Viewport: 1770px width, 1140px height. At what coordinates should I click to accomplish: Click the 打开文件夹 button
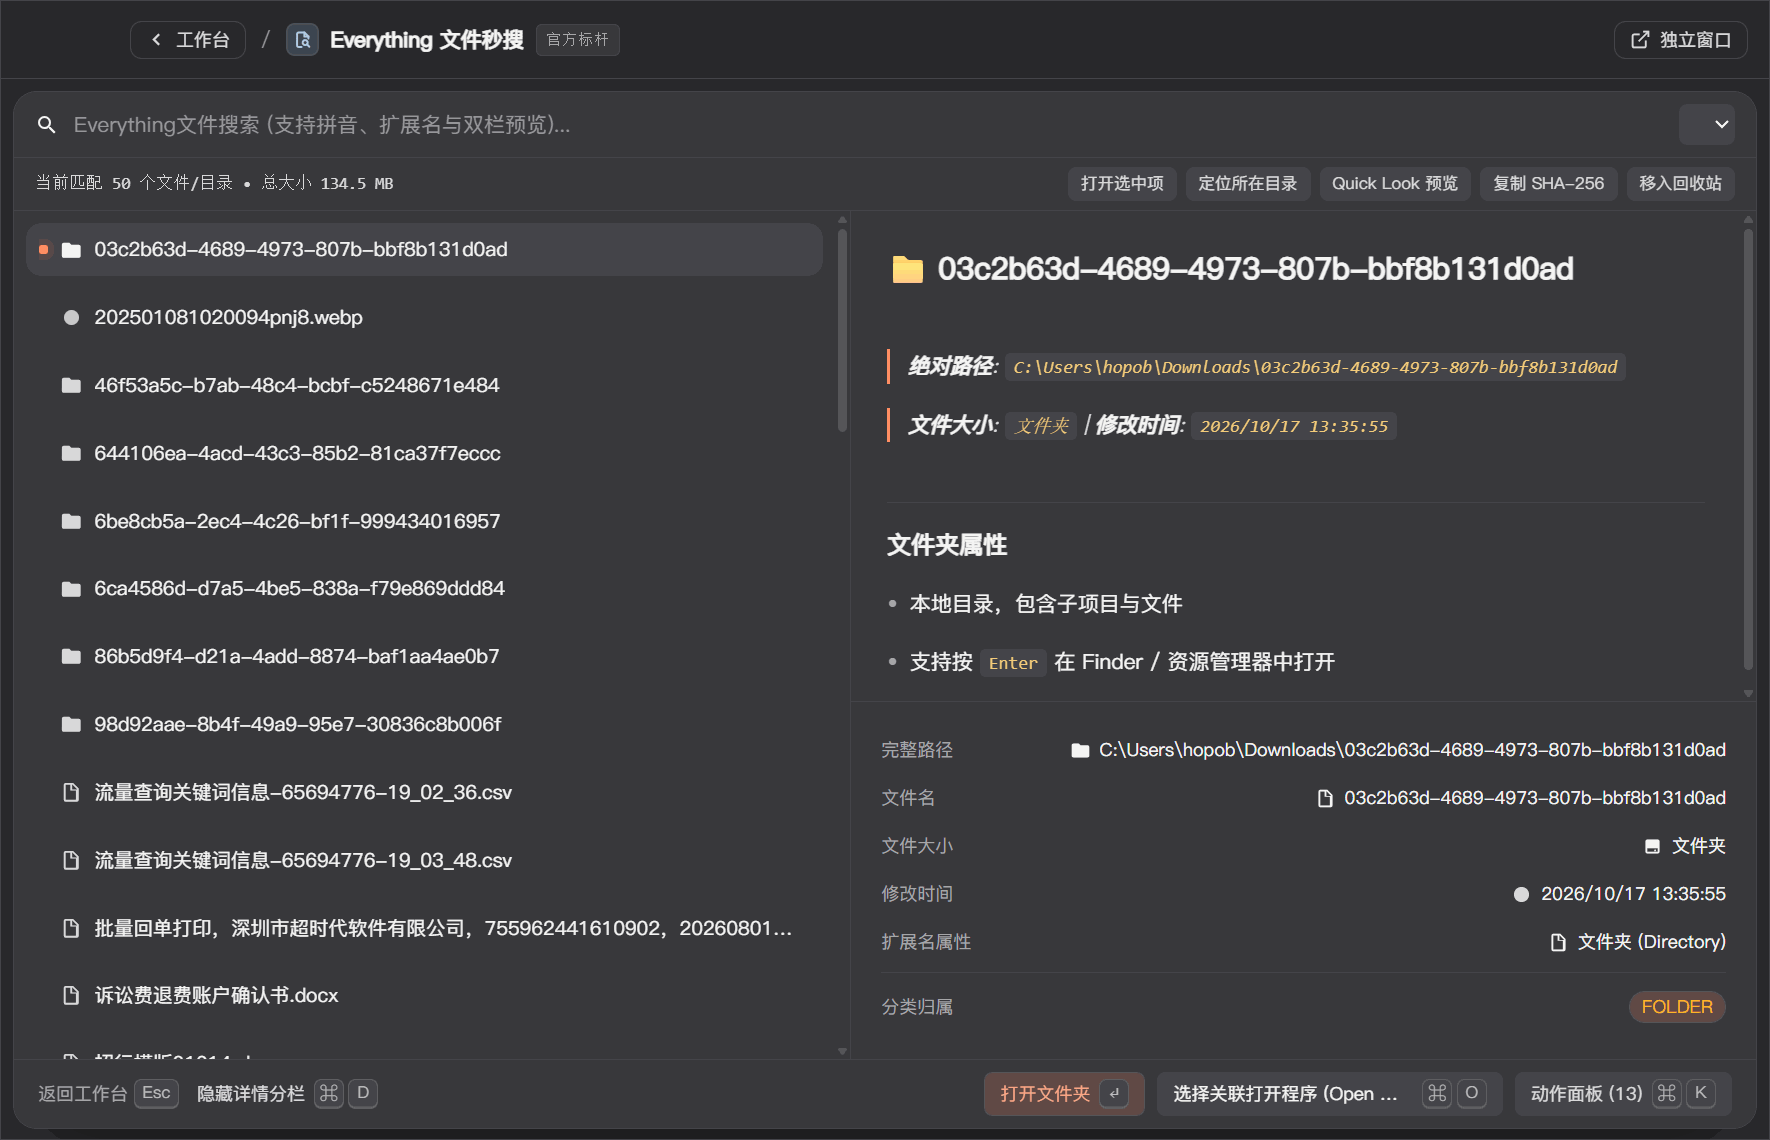coord(1064,1094)
